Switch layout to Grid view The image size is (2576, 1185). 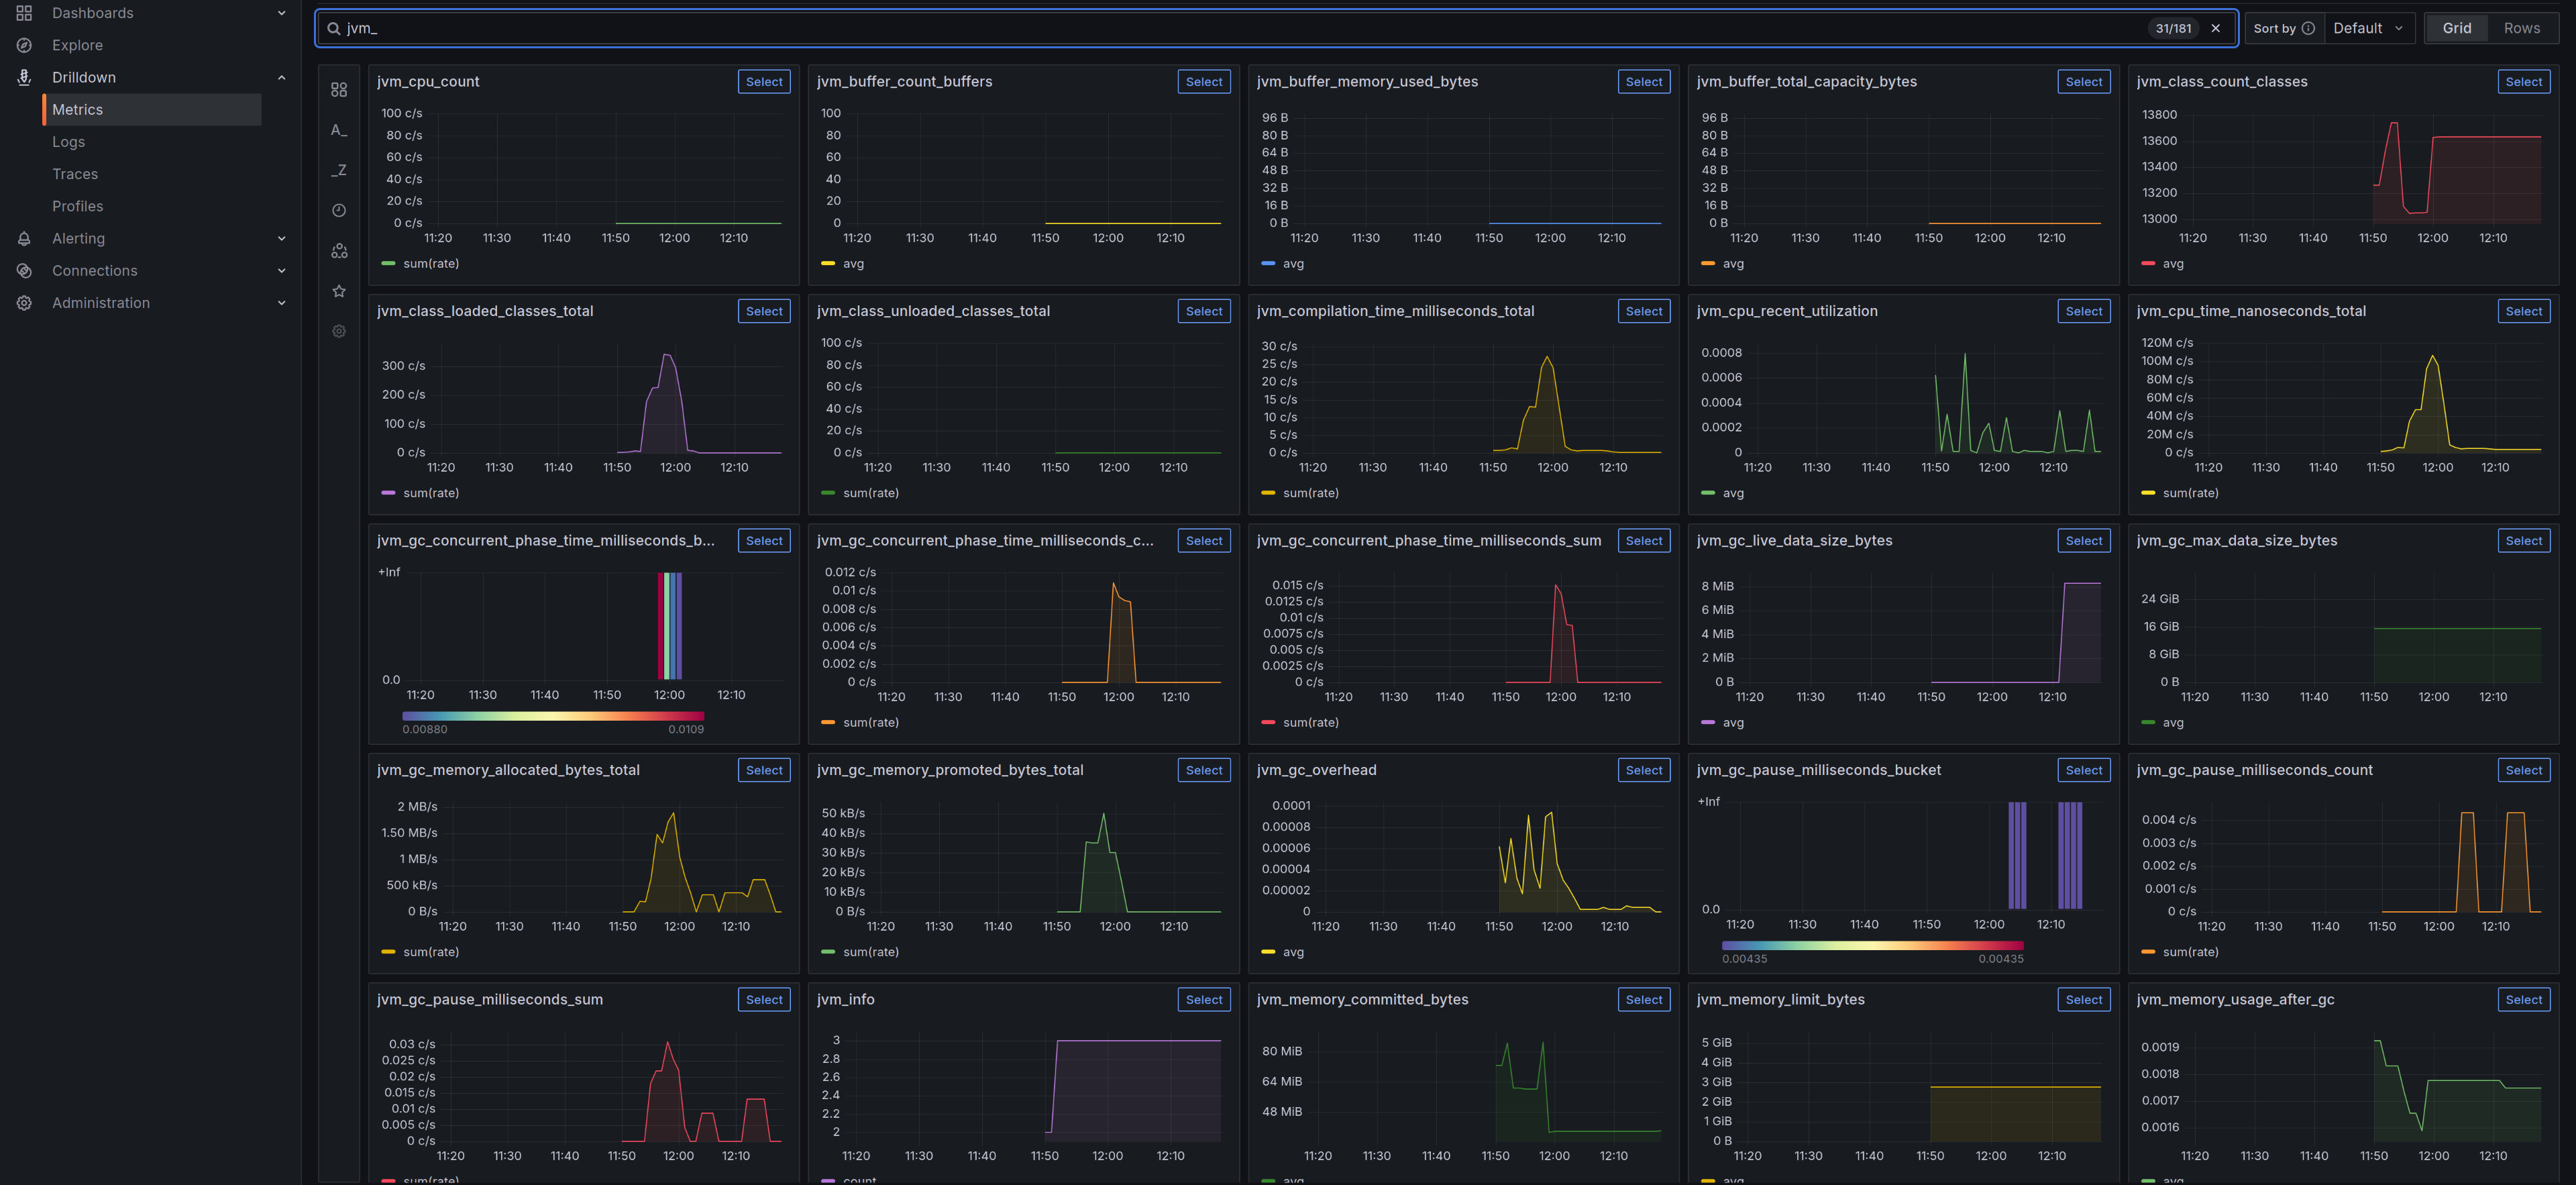click(2456, 28)
